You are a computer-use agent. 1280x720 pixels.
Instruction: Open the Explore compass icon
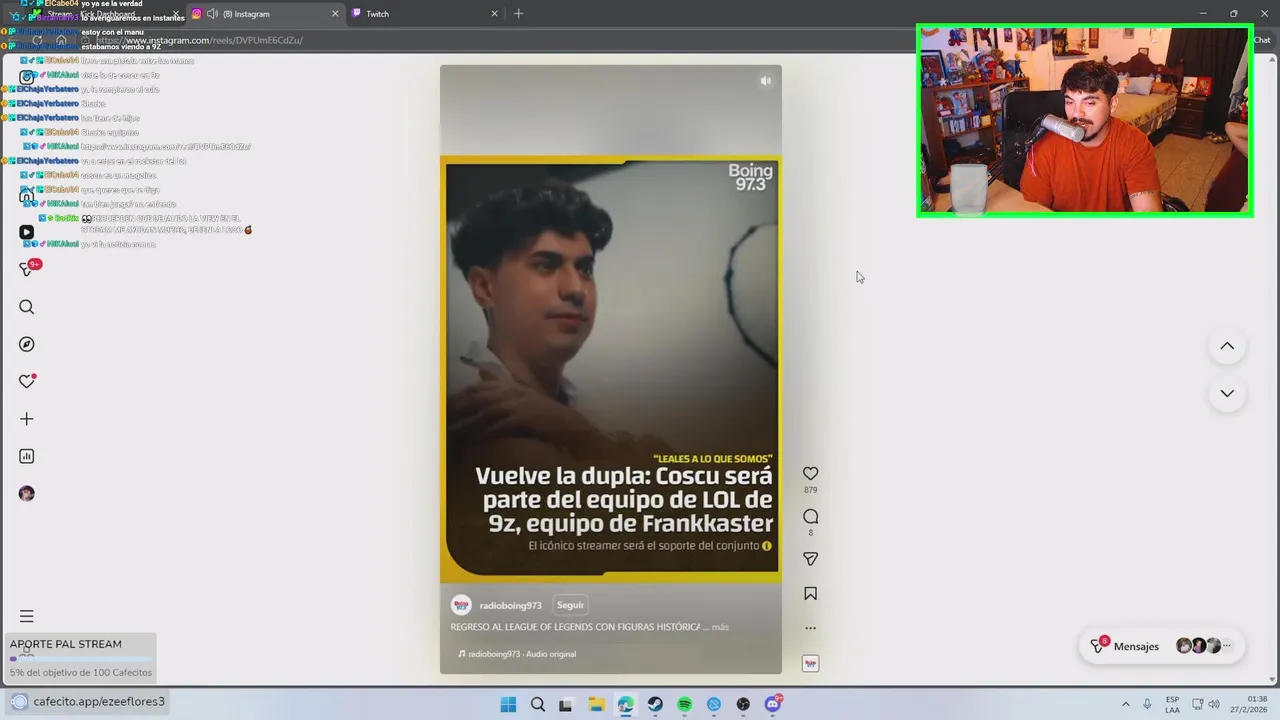tap(27, 344)
